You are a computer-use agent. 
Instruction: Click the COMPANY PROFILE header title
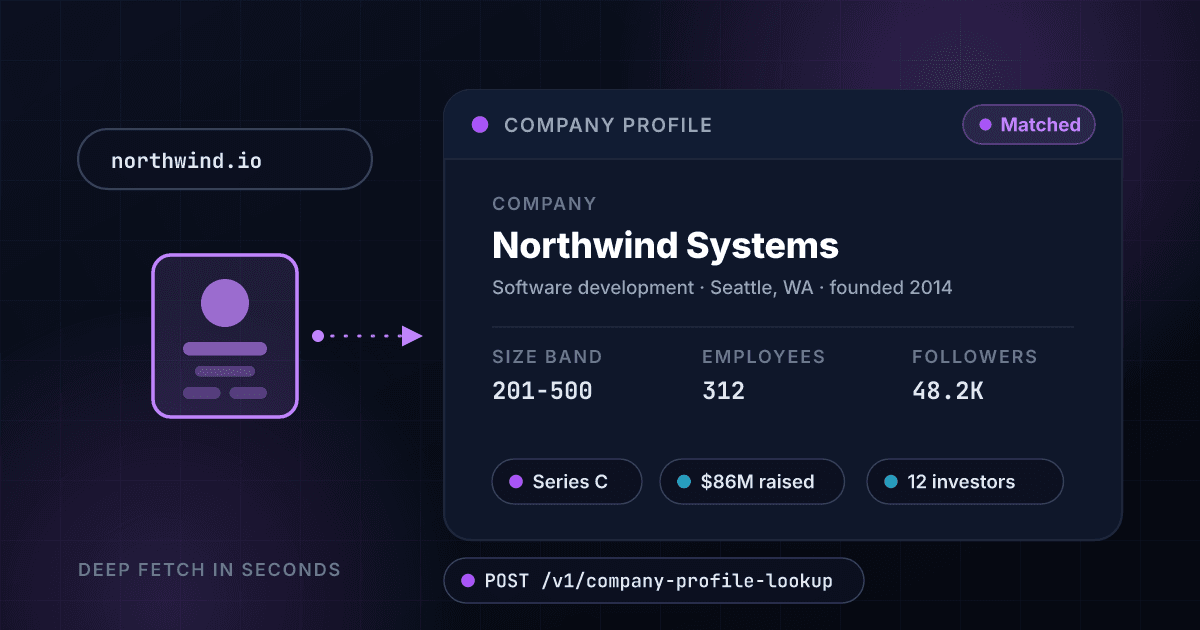608,125
